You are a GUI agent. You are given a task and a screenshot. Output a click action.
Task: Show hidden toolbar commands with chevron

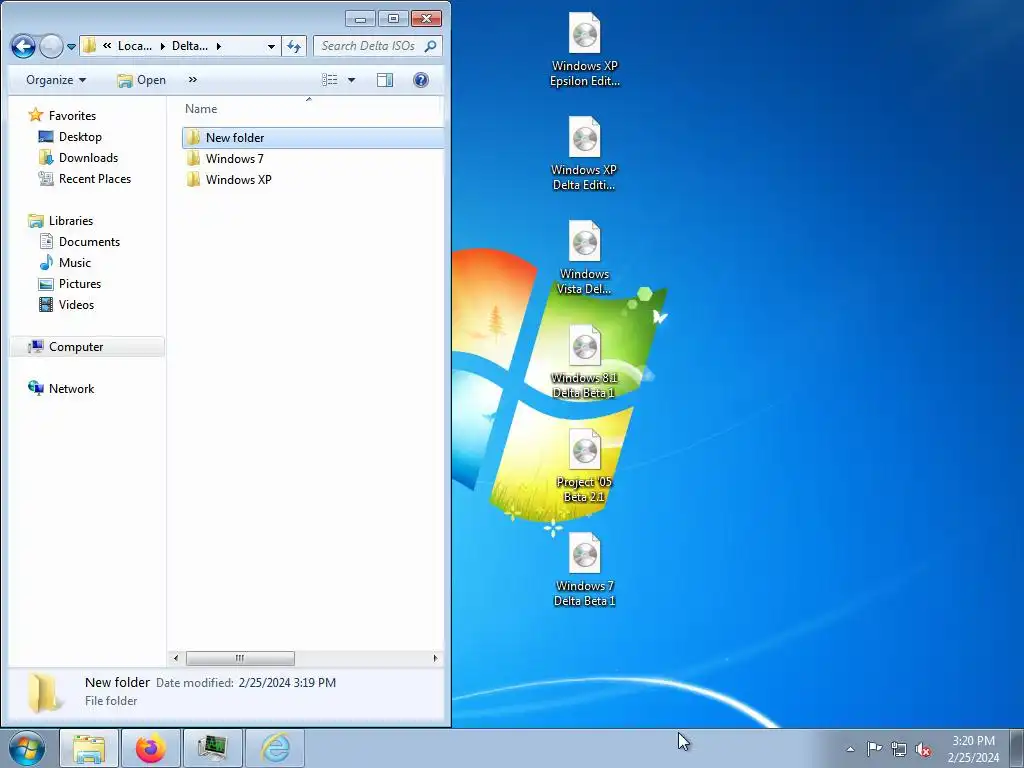pyautogui.click(x=193, y=80)
